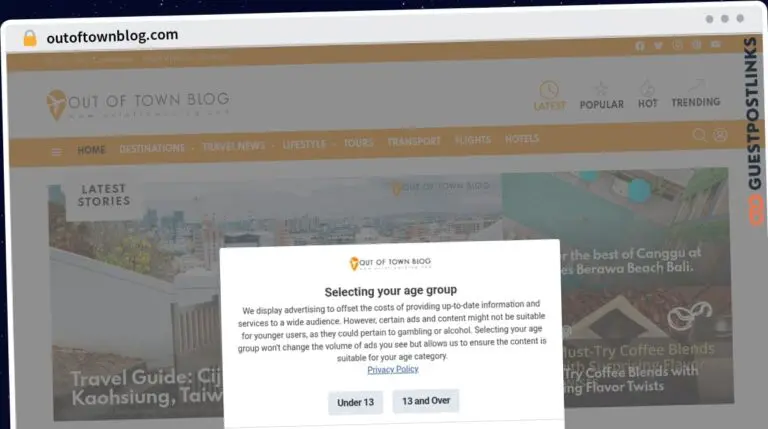The height and width of the screenshot is (429, 768).
Task: Click the search magnifier icon
Action: click(x=699, y=135)
